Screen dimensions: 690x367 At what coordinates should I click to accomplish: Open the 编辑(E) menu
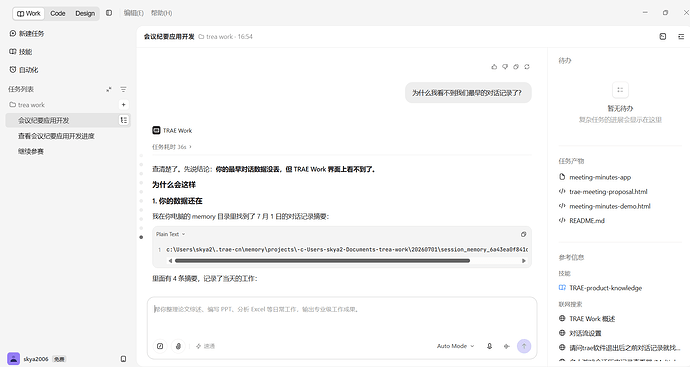click(133, 13)
